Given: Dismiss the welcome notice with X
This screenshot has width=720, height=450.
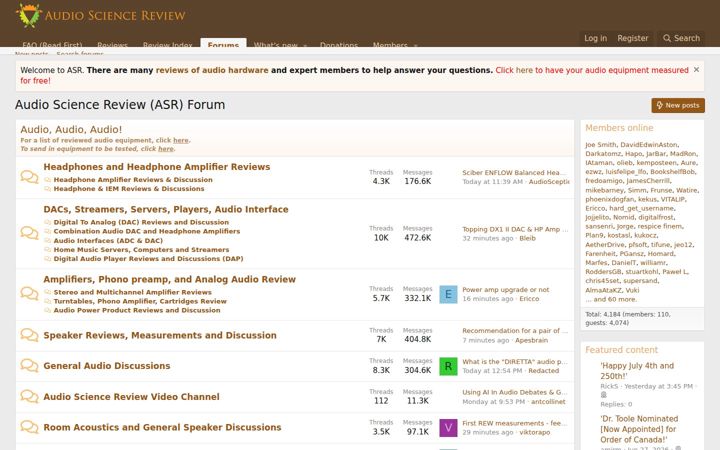Looking at the screenshot, I should coord(696,70).
